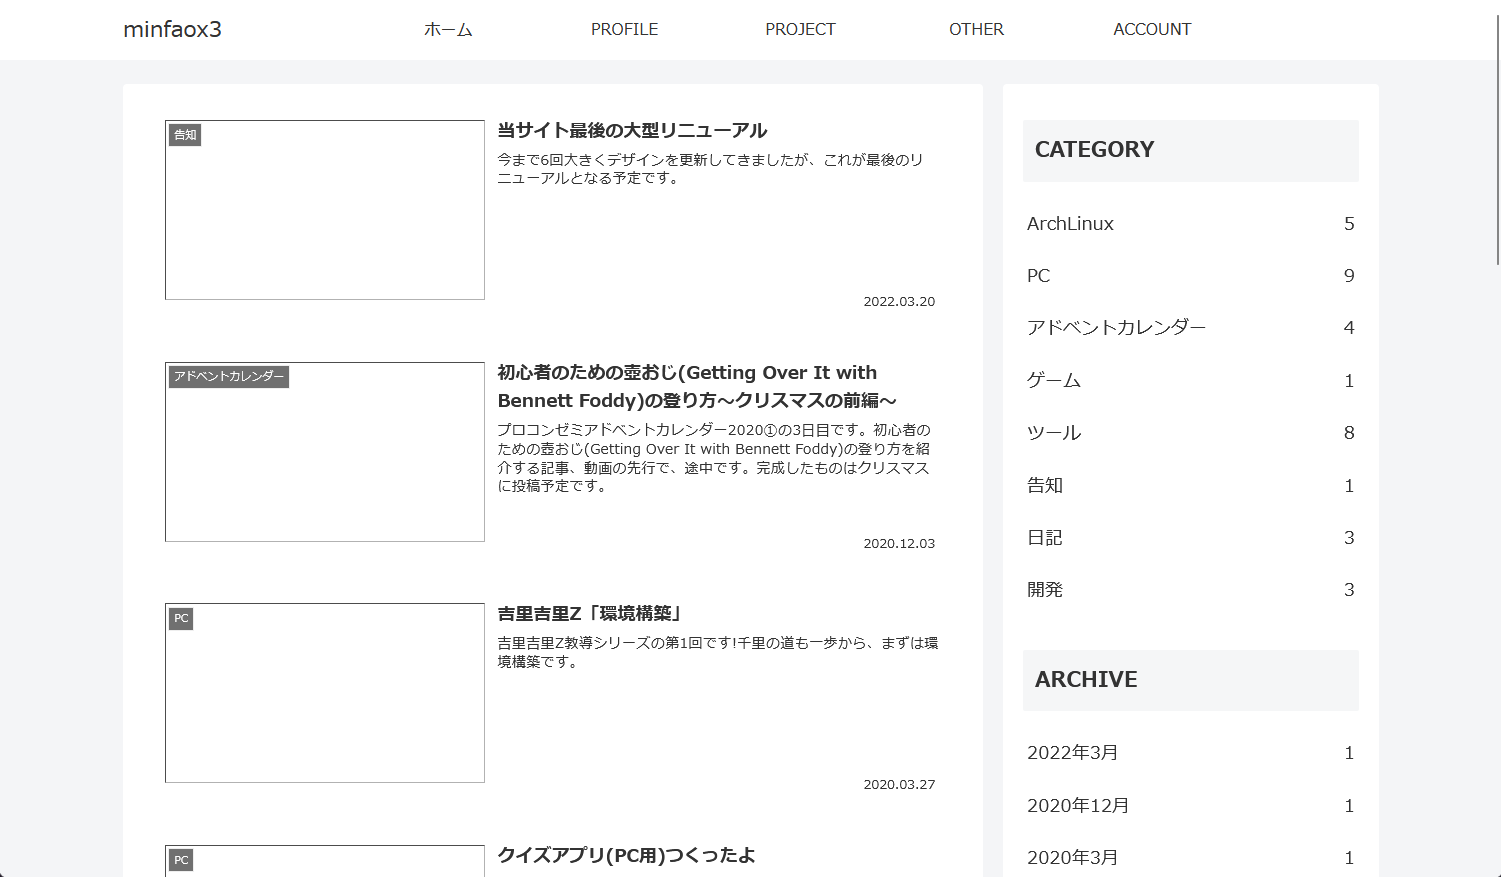
Task: Open the ACCOUNT page
Action: 1152,29
